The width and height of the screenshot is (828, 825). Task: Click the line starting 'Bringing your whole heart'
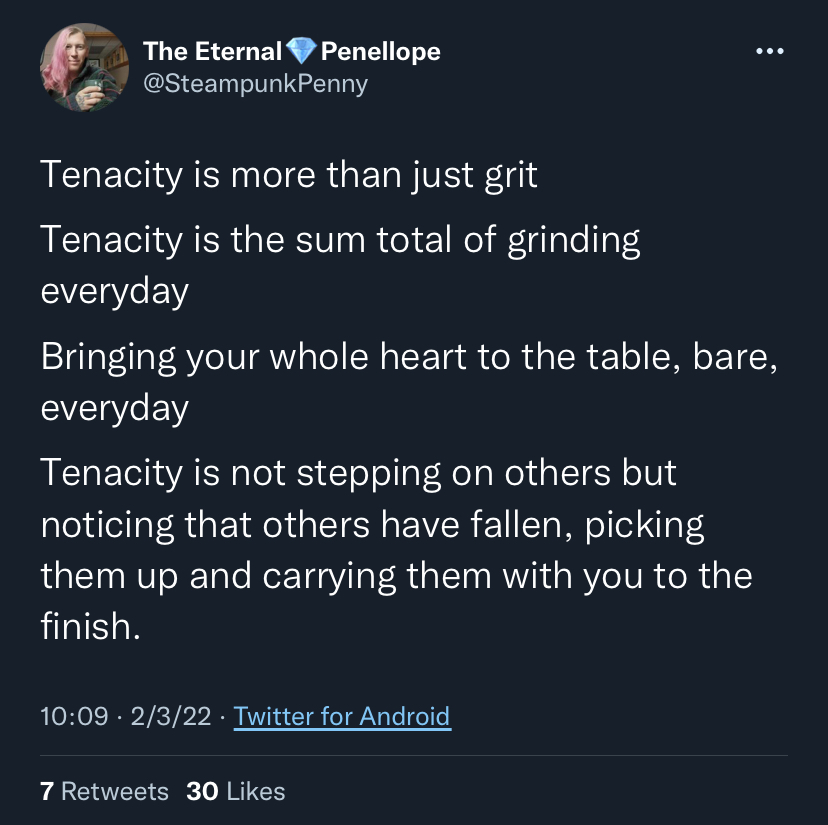click(409, 357)
